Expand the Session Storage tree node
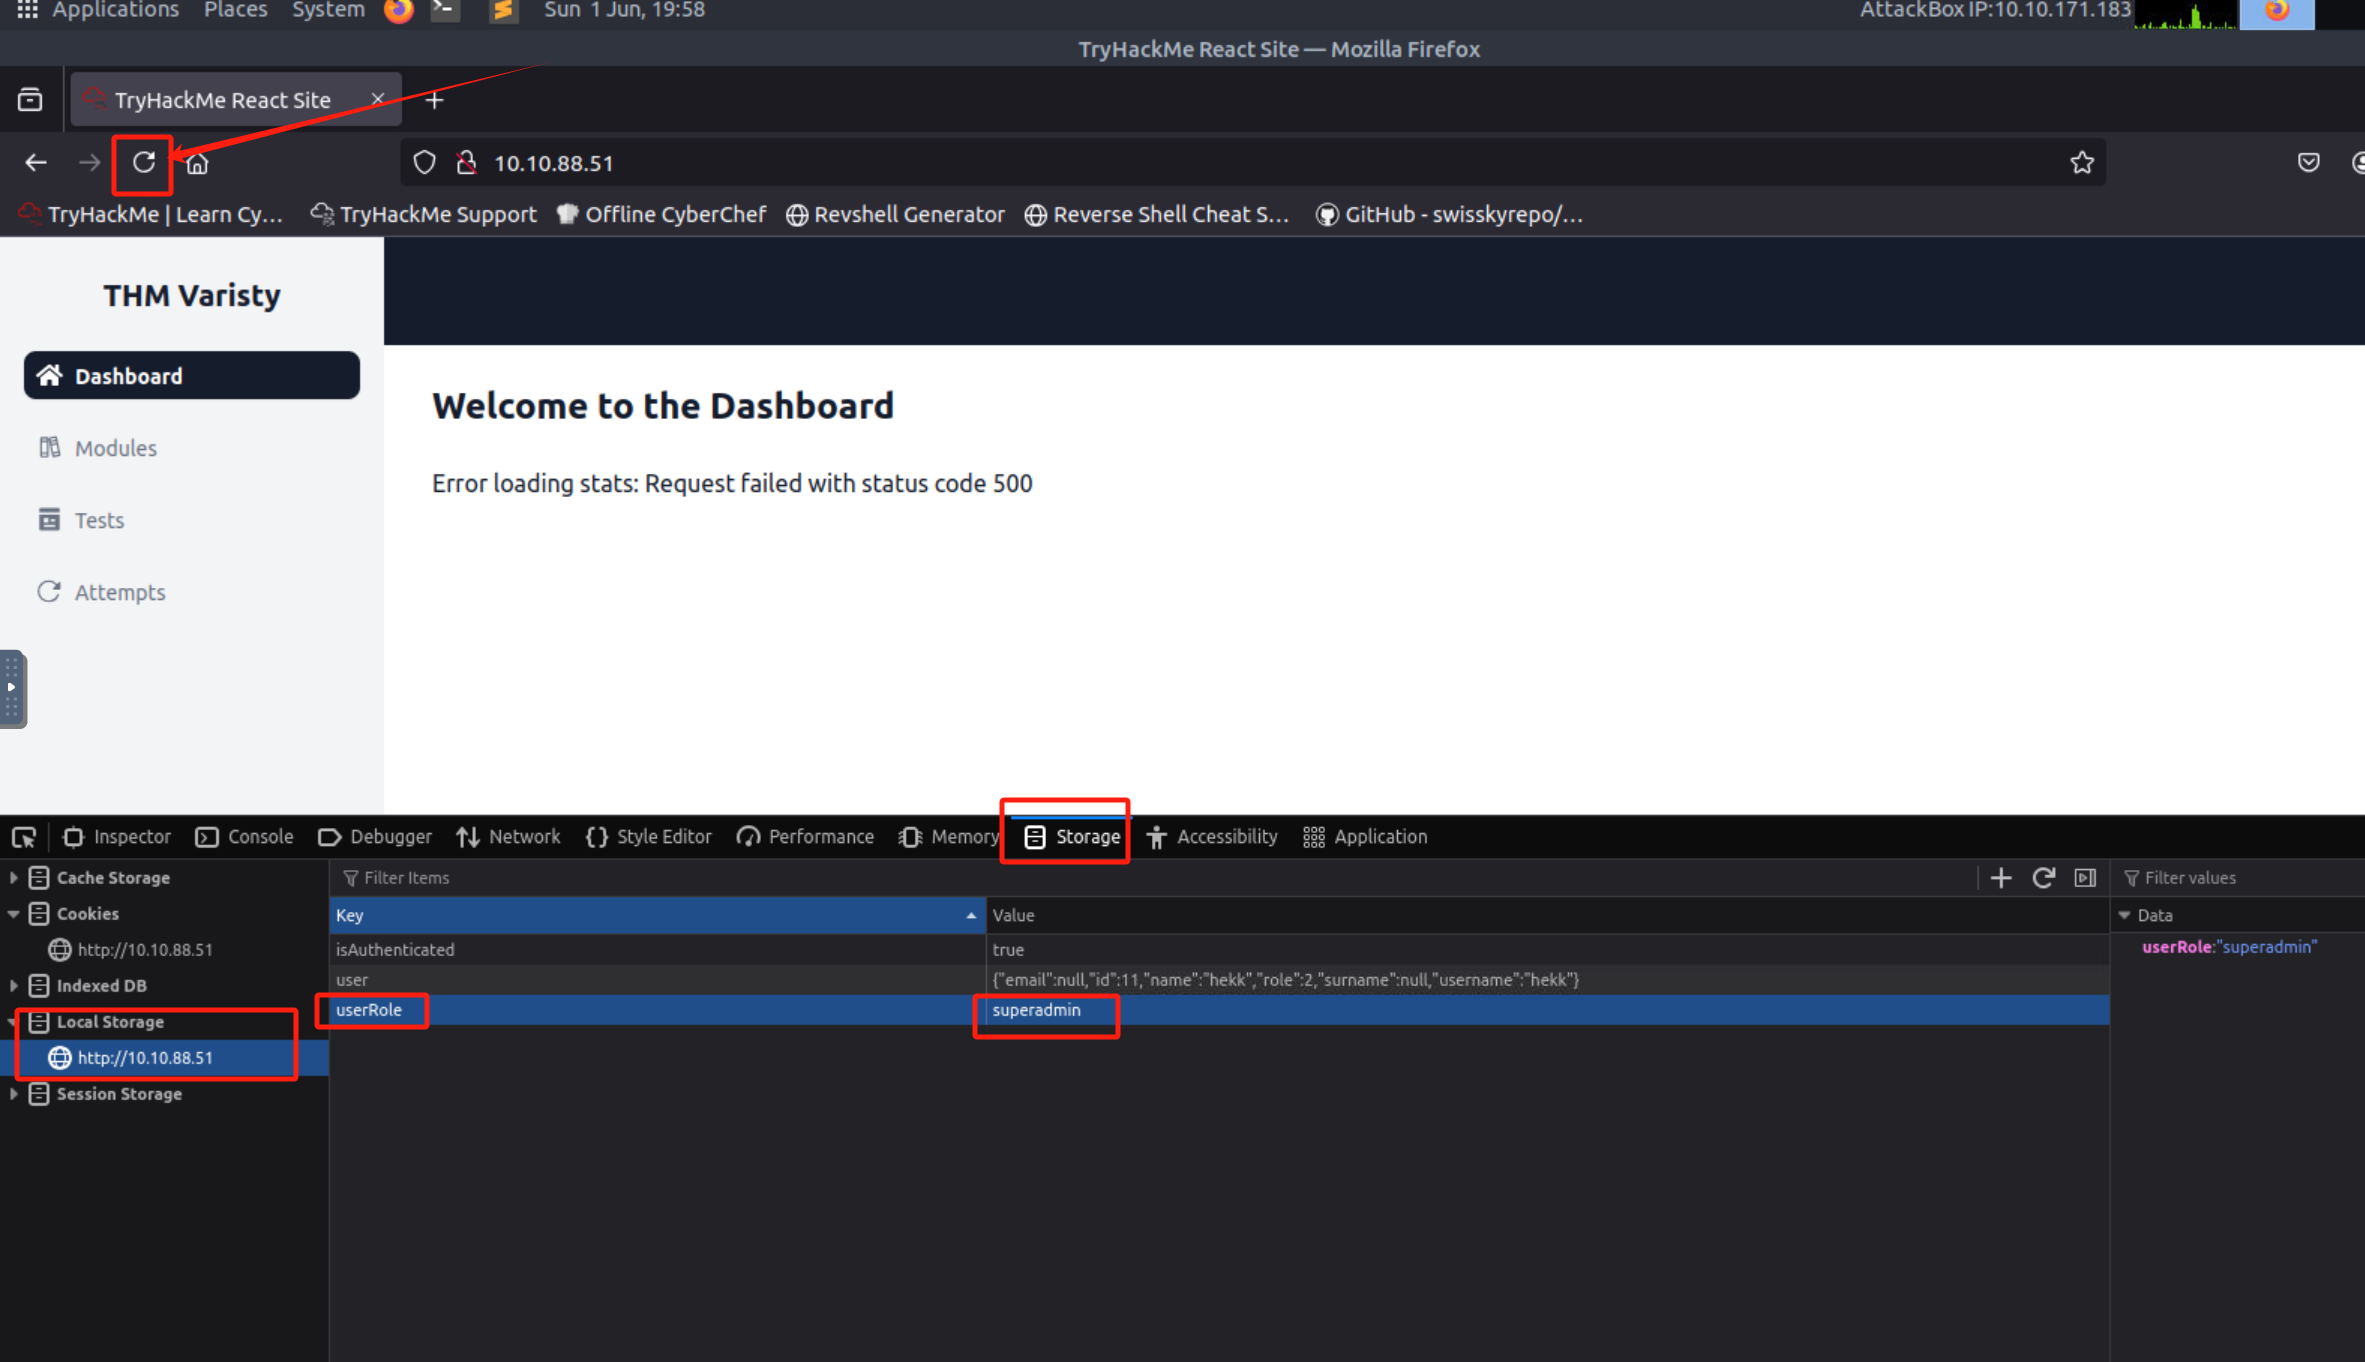The height and width of the screenshot is (1362, 2365). click(x=14, y=1094)
